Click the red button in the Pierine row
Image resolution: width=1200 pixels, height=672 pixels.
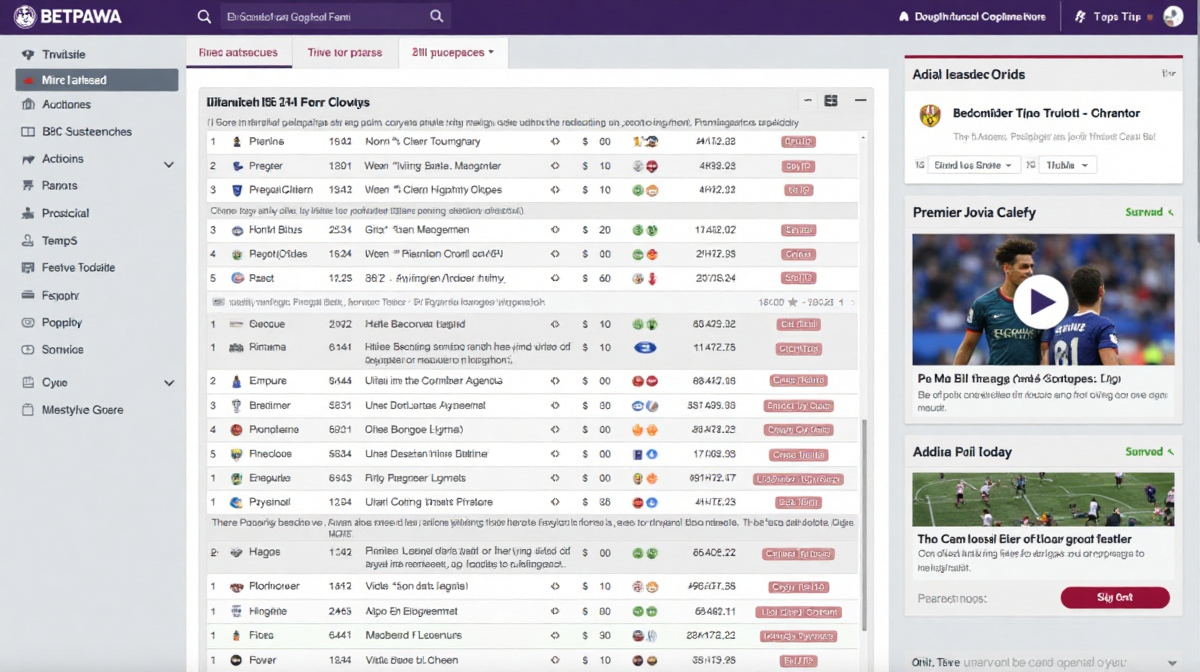pyautogui.click(x=798, y=142)
